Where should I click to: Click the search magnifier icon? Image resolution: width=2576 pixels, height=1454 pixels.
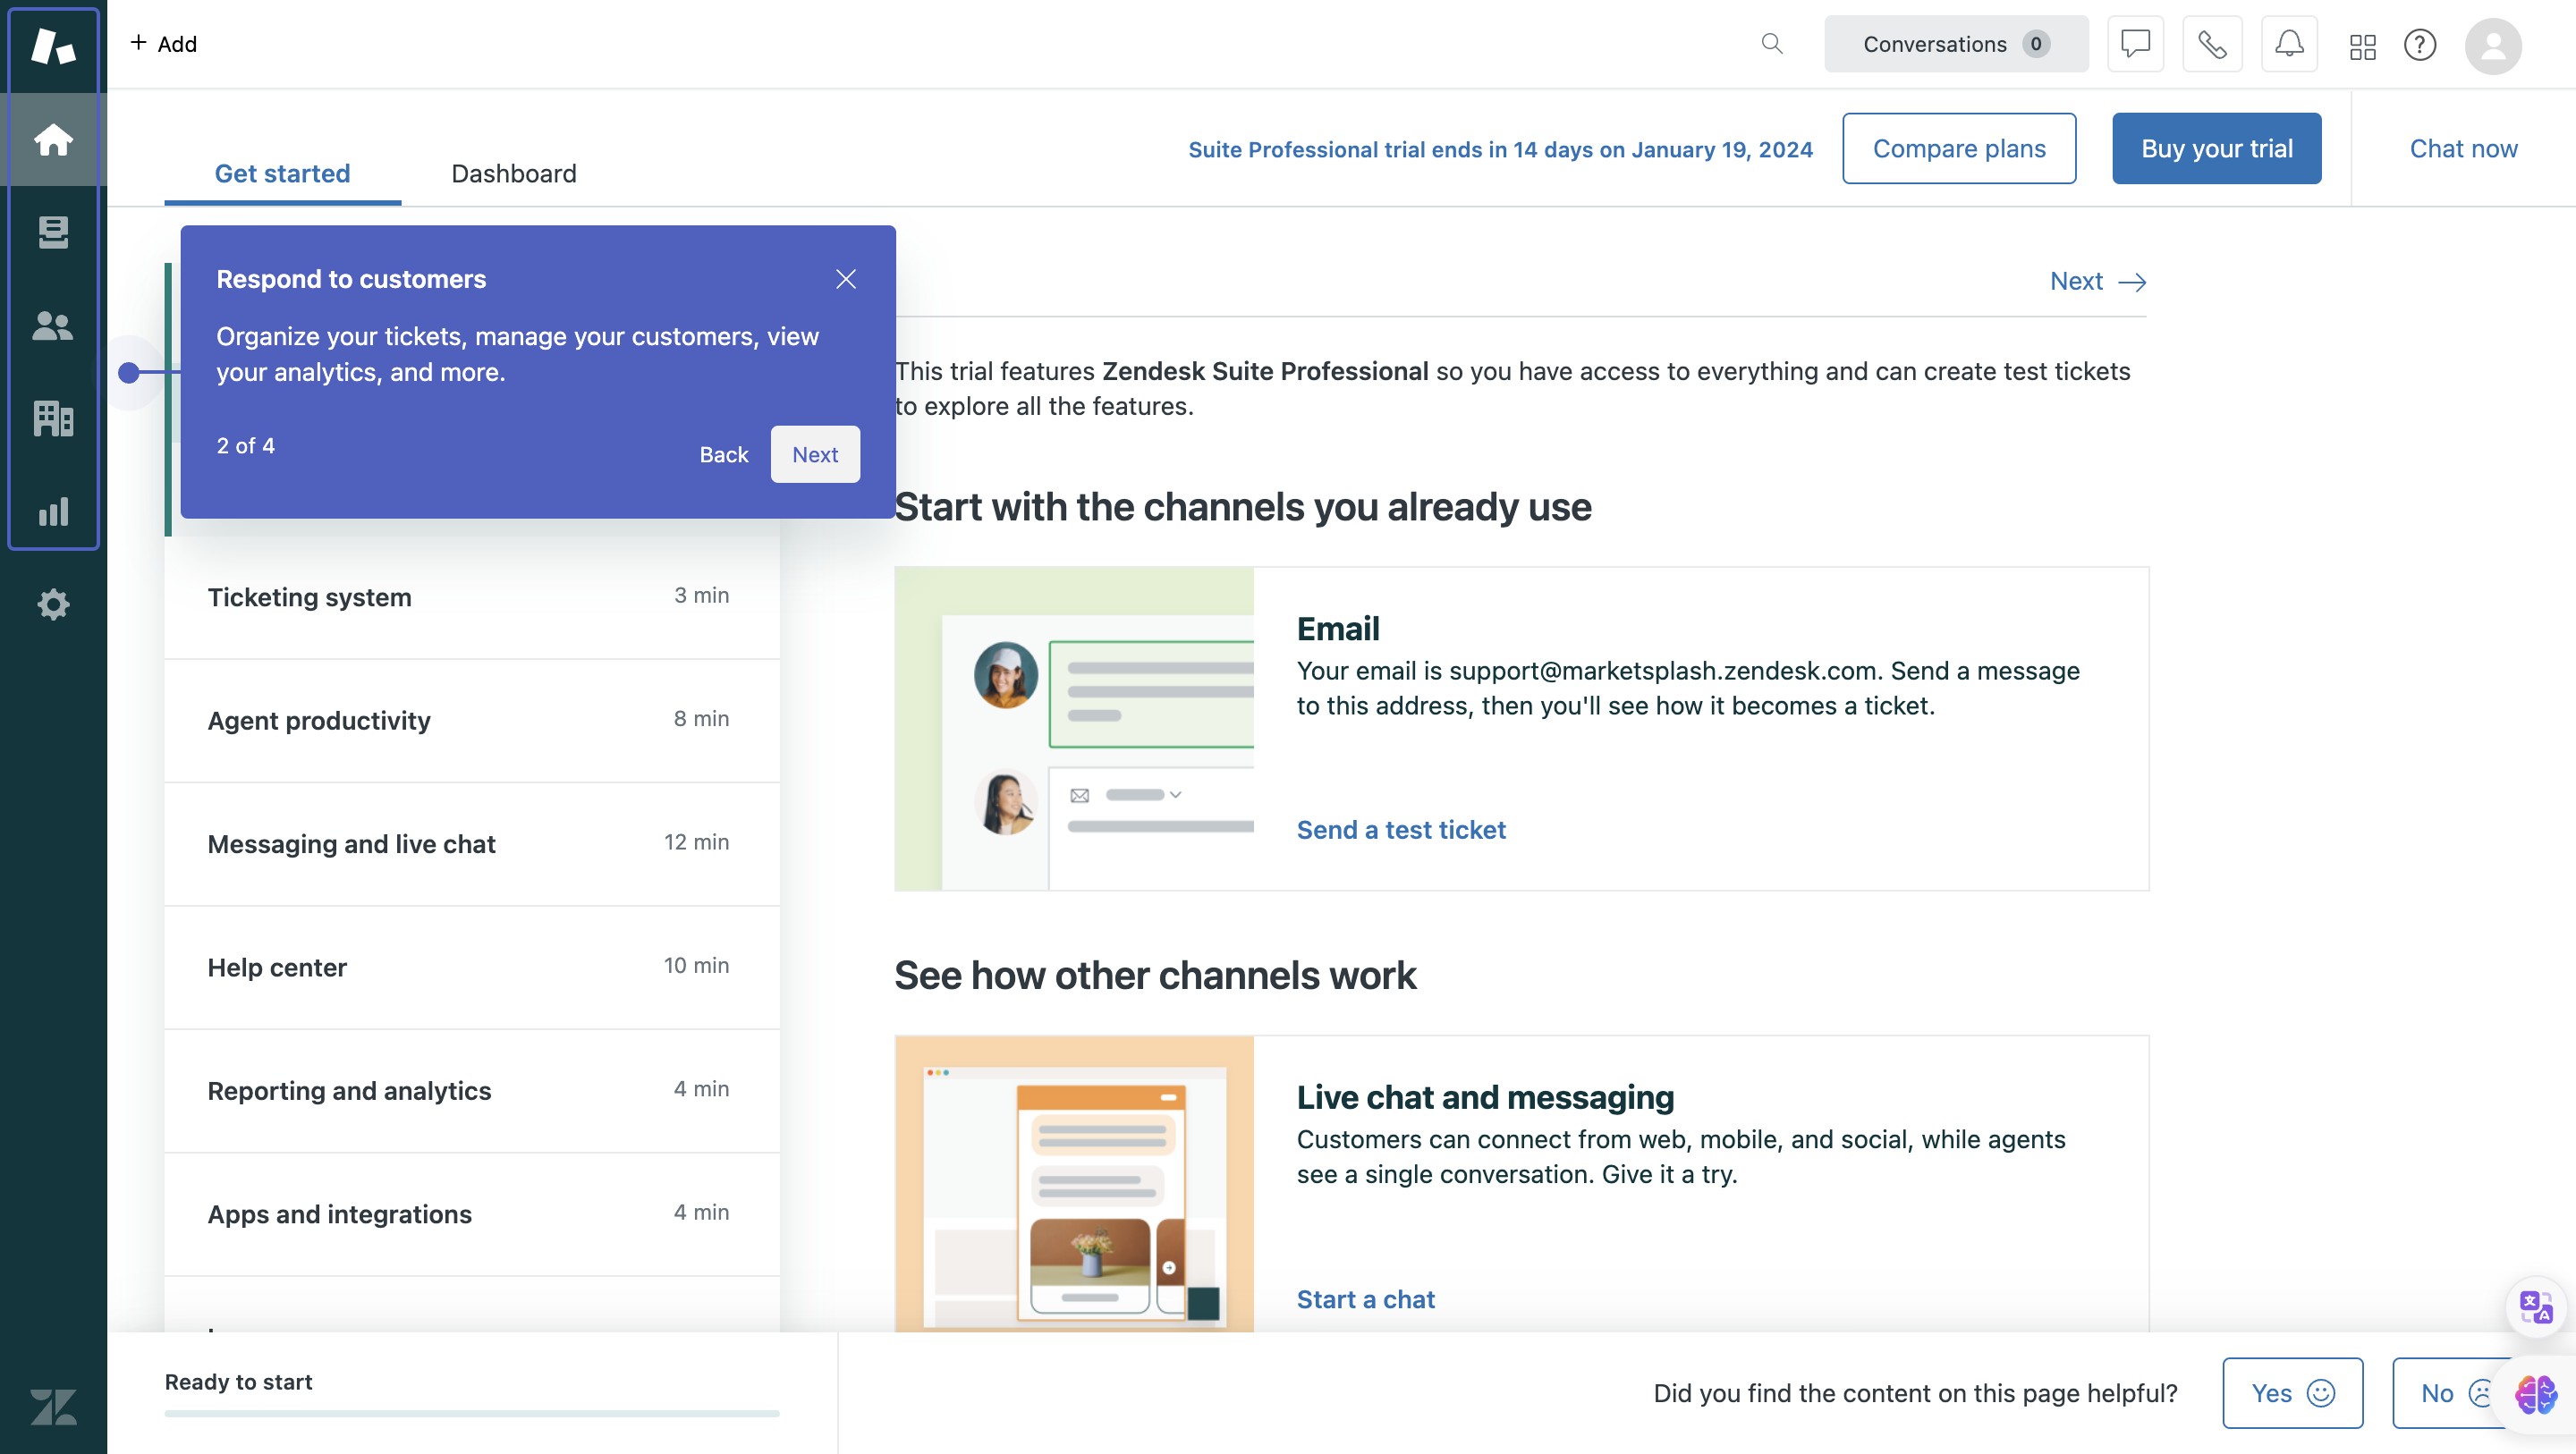1771,44
